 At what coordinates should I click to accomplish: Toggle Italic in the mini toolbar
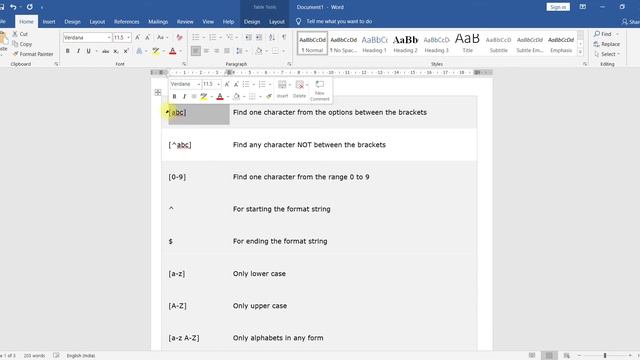tap(184, 96)
